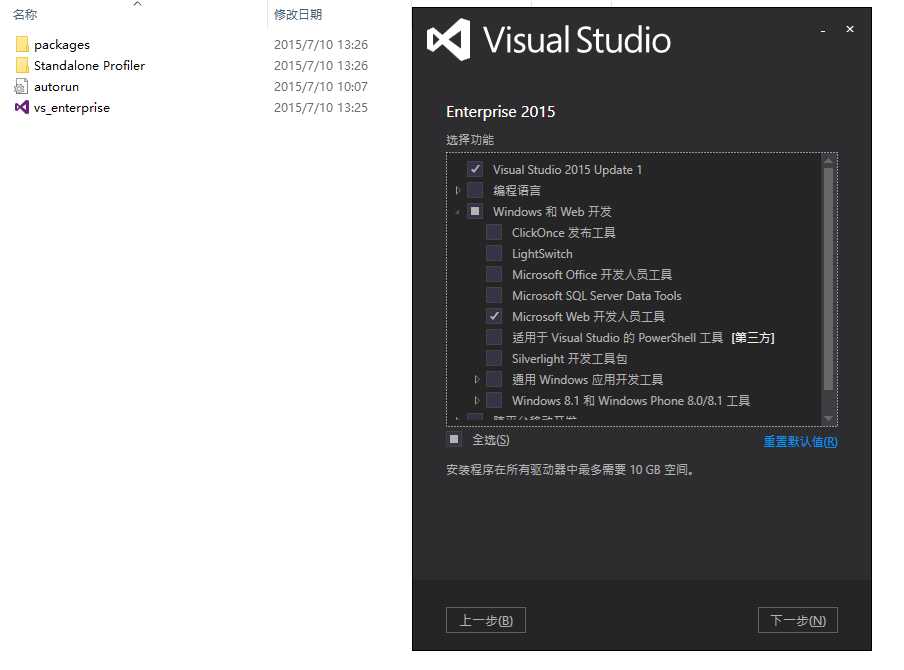Check Windows 8.1 和 Windows Phone checkbox

[x=494, y=400]
